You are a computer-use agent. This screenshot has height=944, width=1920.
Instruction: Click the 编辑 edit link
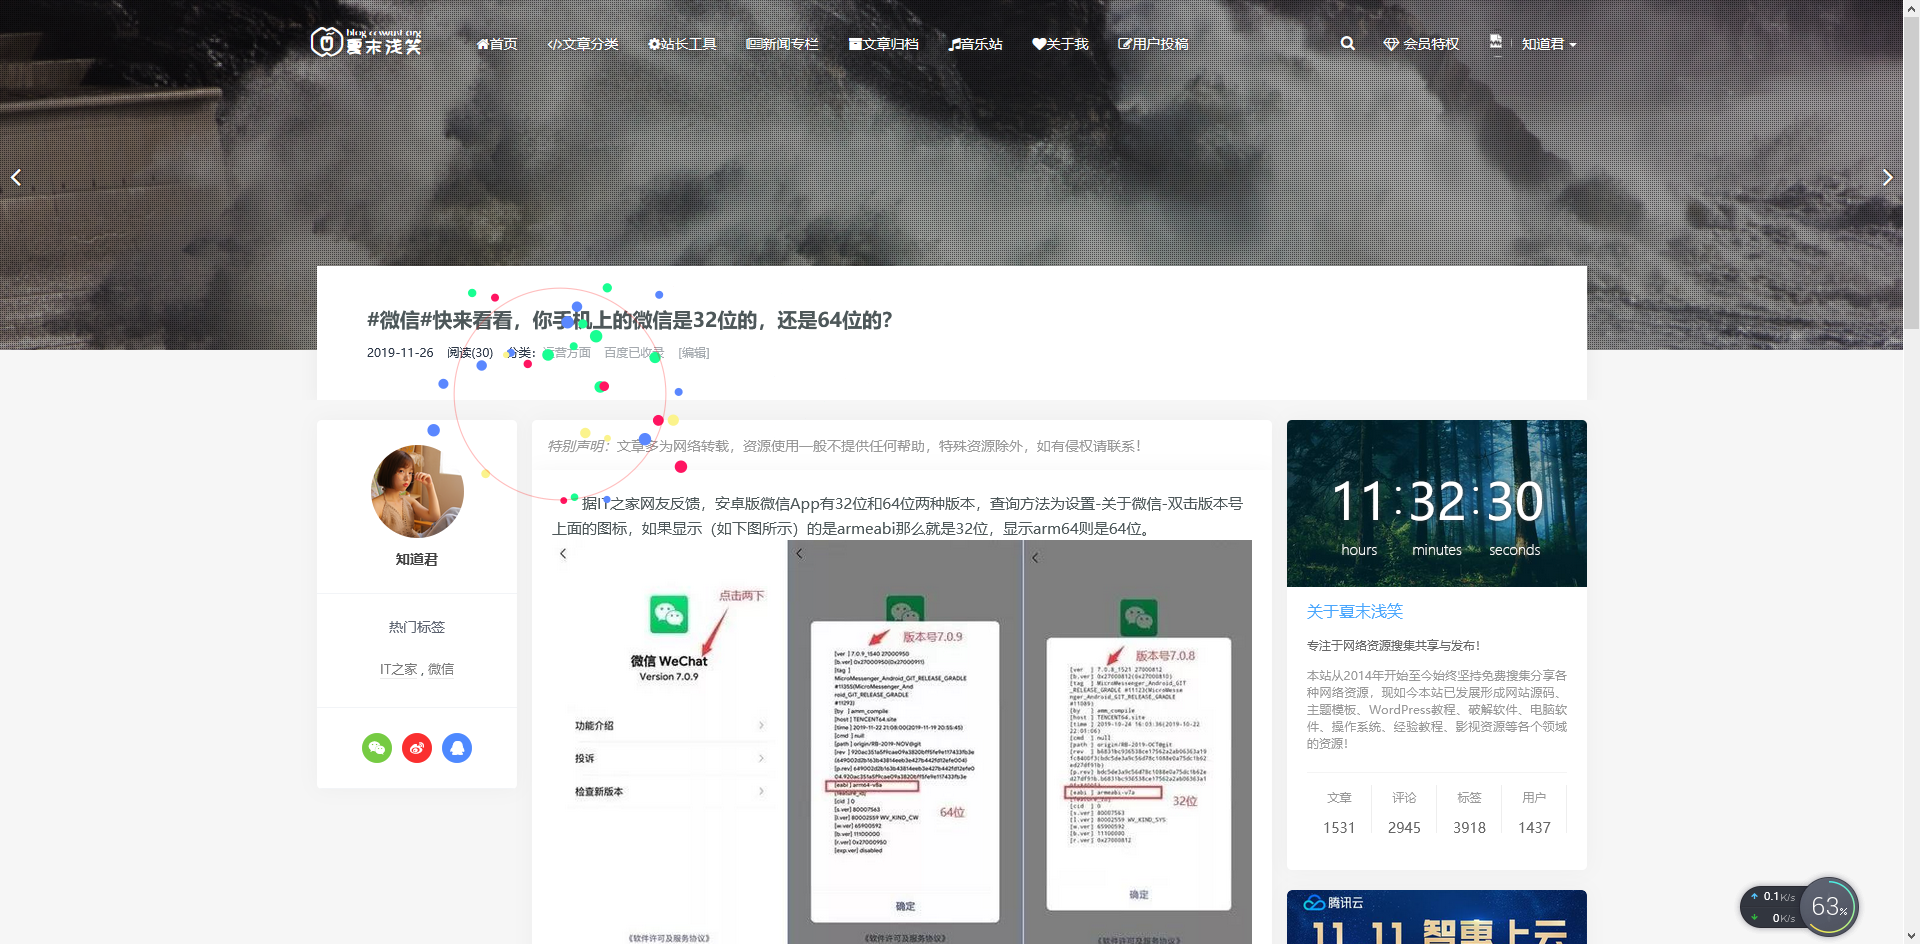[x=693, y=353]
